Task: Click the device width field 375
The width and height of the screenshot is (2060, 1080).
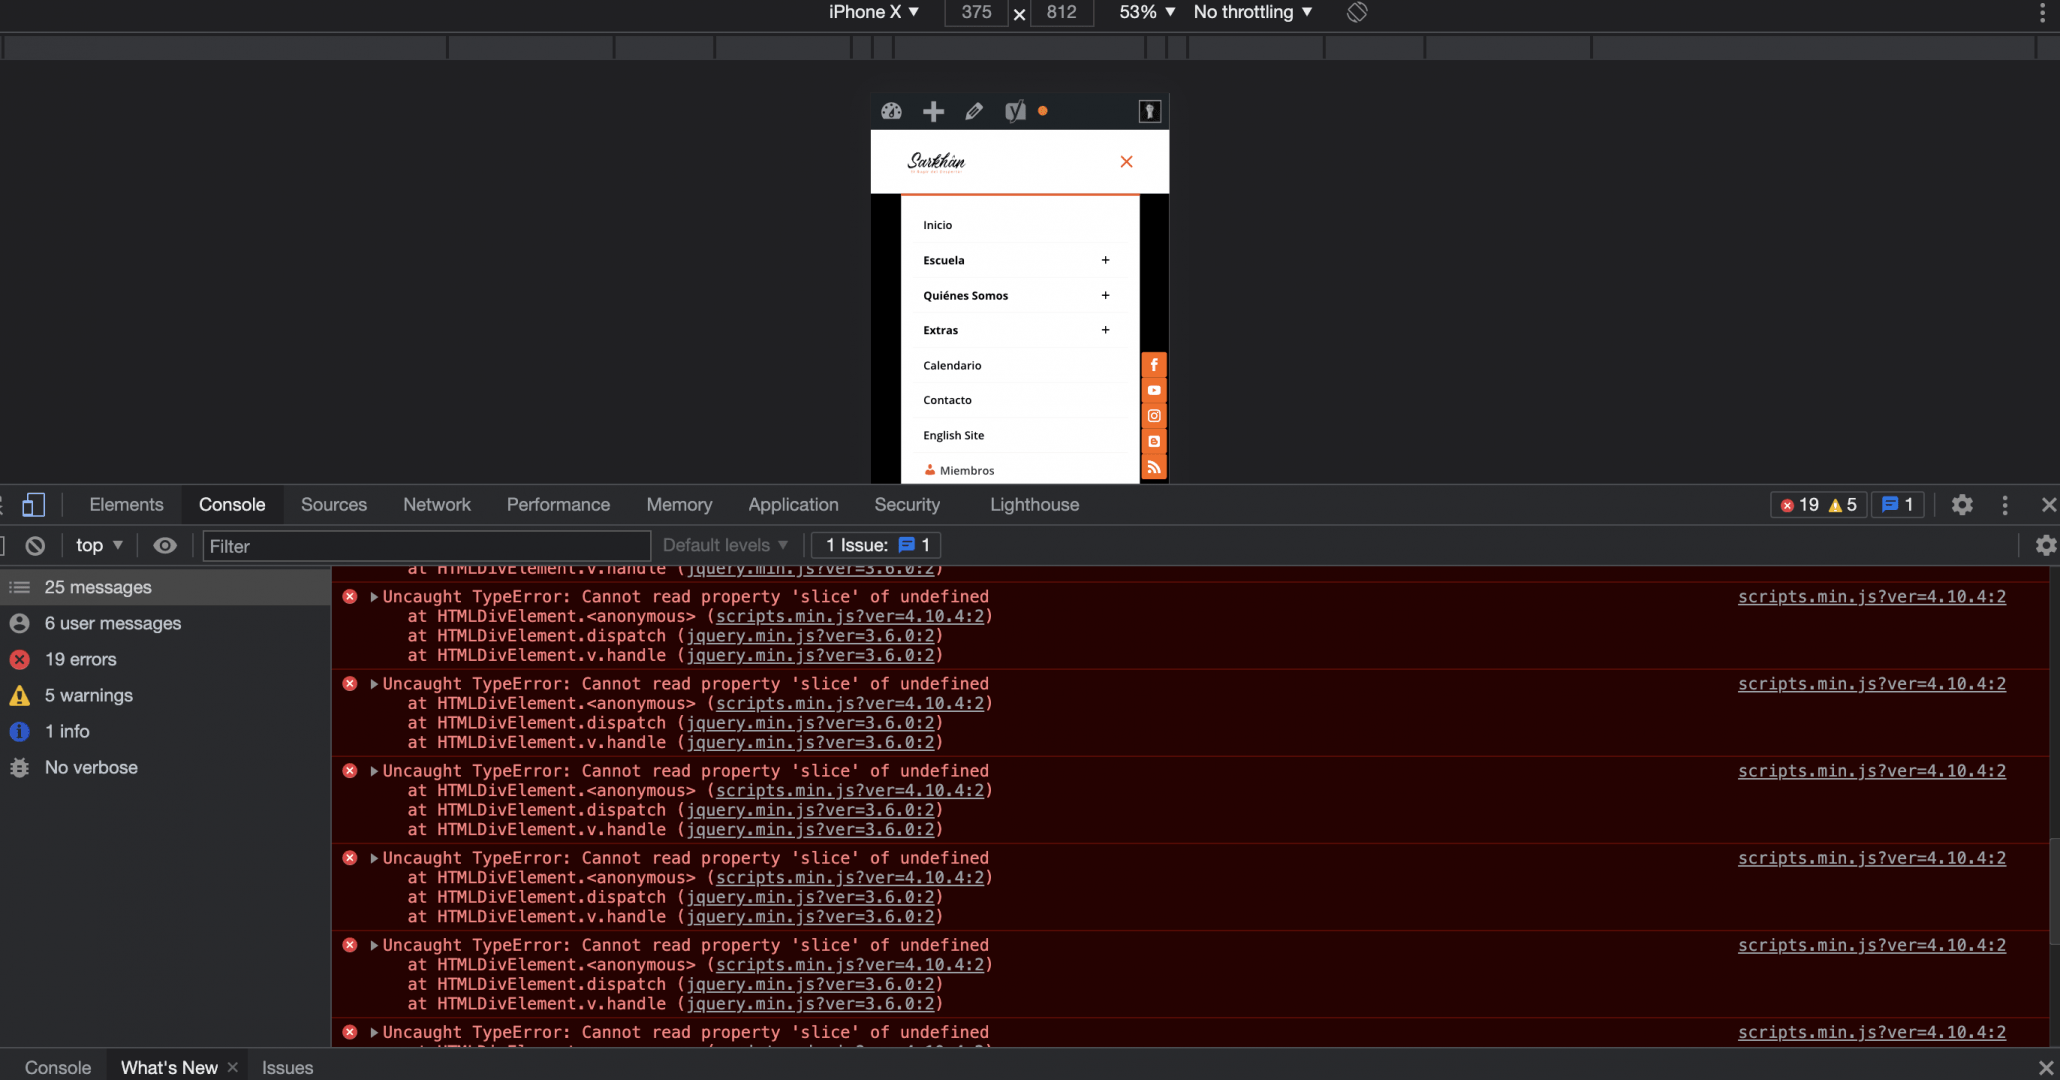Action: (x=976, y=12)
